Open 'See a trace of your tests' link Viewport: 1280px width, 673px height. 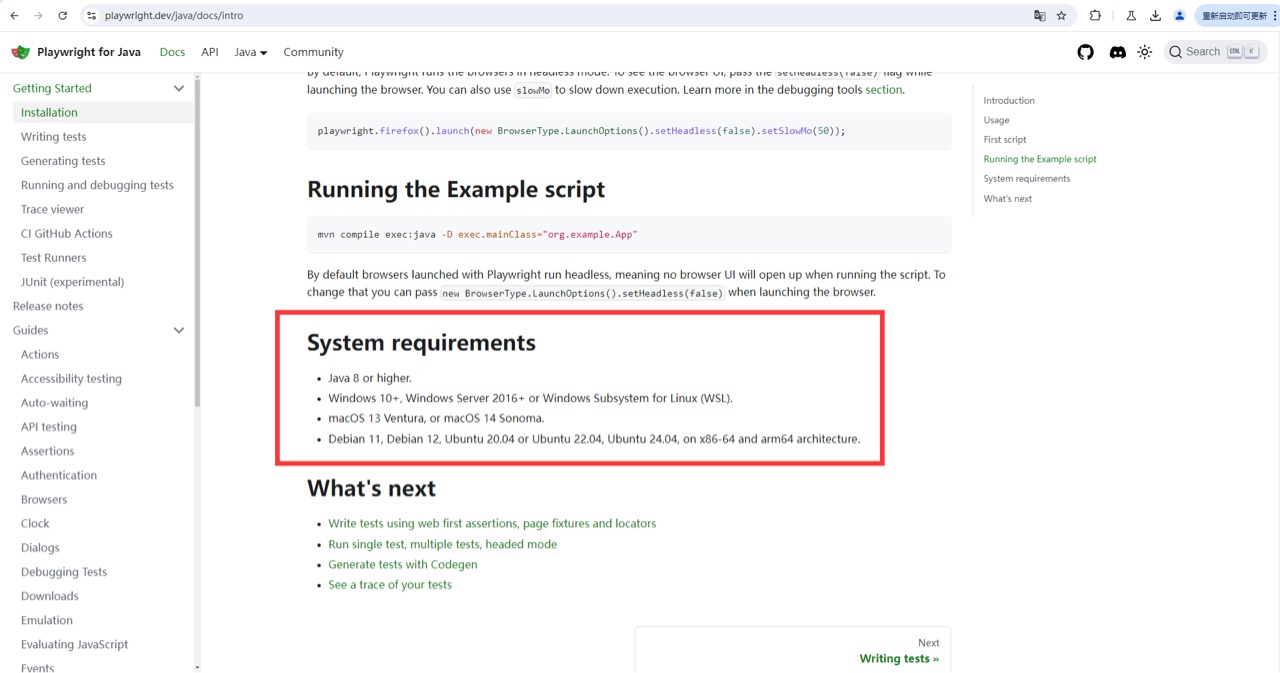click(390, 585)
